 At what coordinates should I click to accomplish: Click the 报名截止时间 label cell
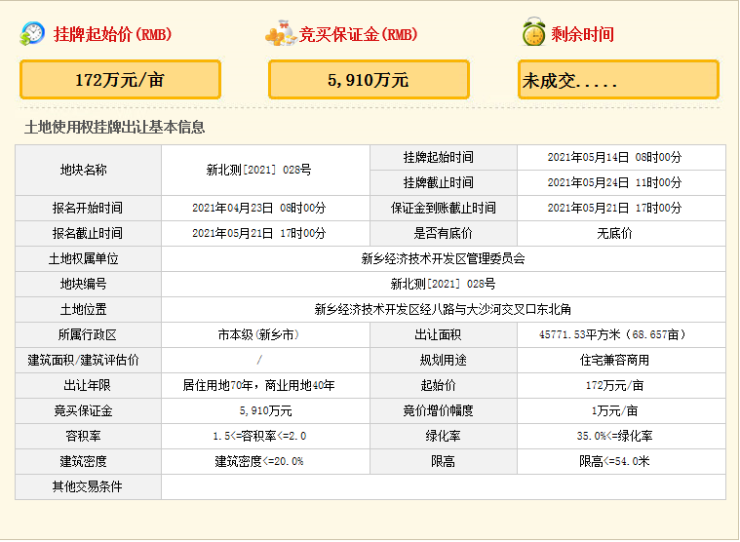click(x=88, y=233)
